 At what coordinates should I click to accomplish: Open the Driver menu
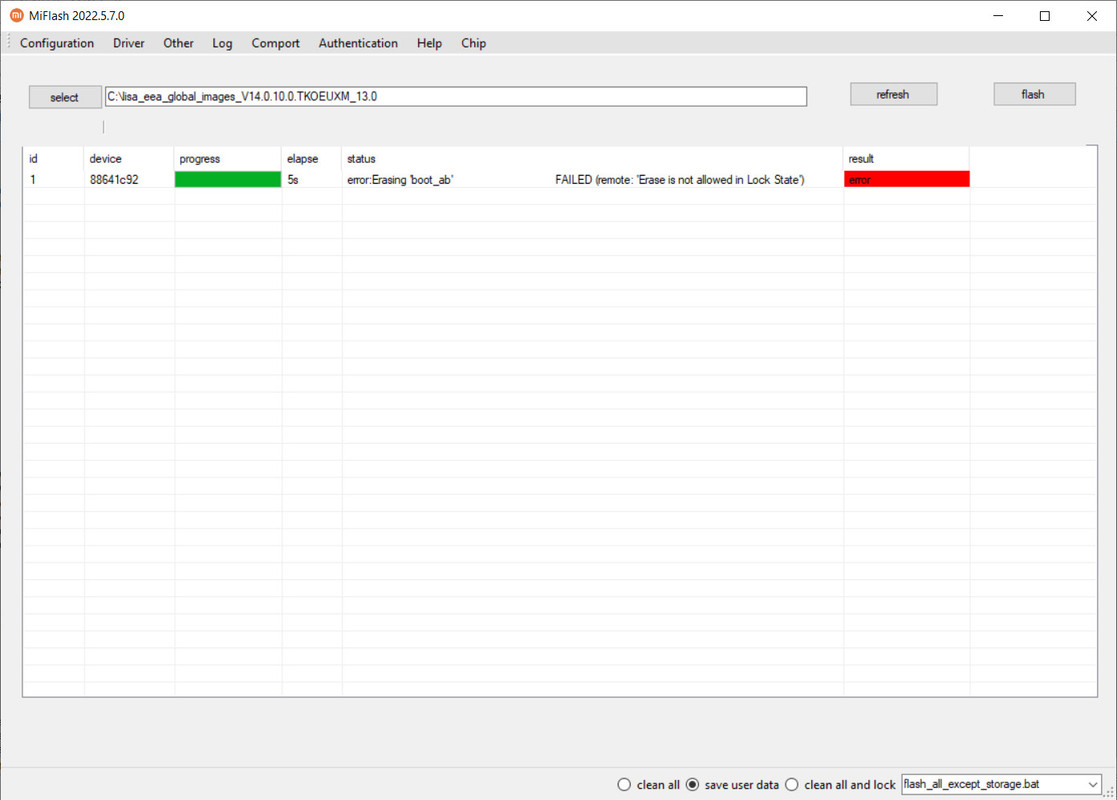[x=129, y=43]
